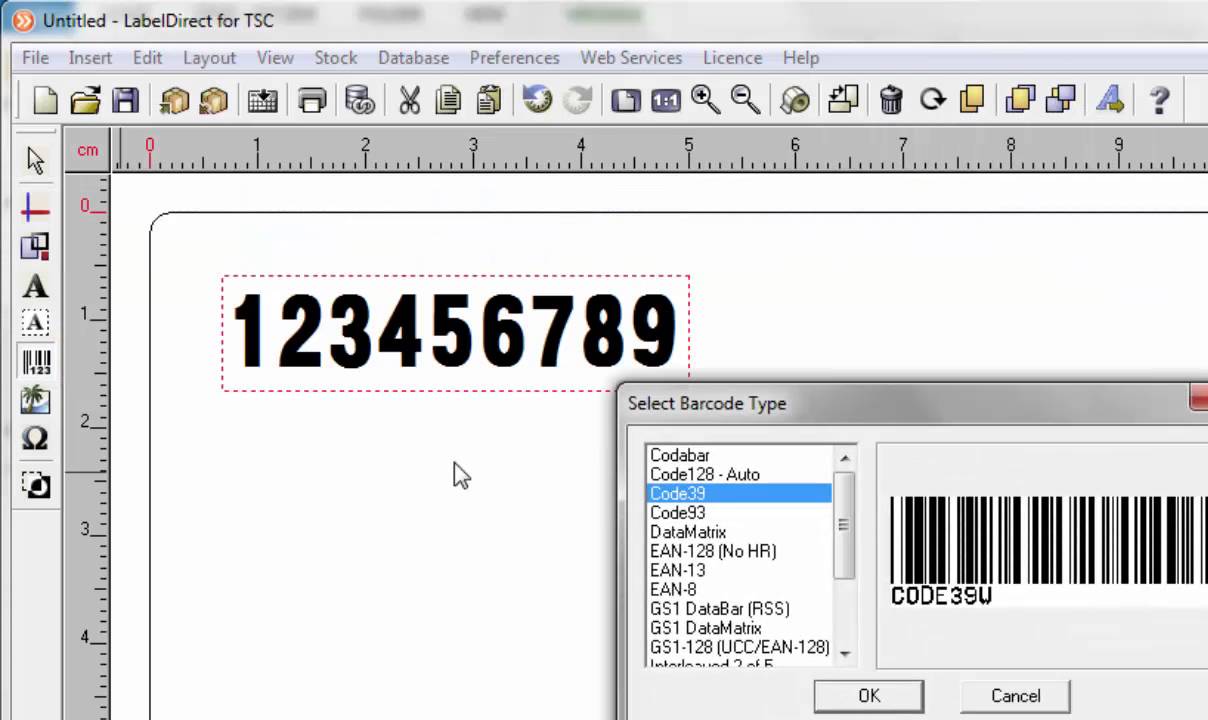Viewport: 1208px width, 720px height.
Task: Open the Preferences menu
Action: pos(514,58)
